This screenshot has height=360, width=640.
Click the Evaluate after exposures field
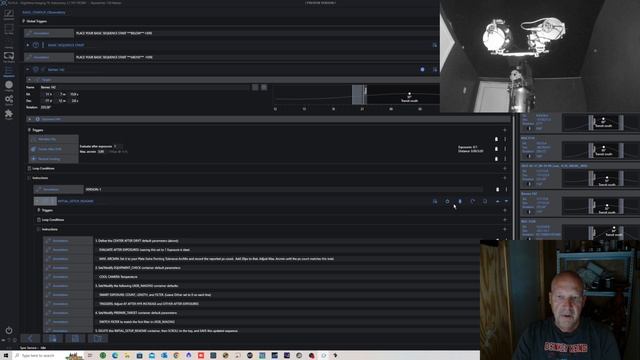[x=118, y=146]
